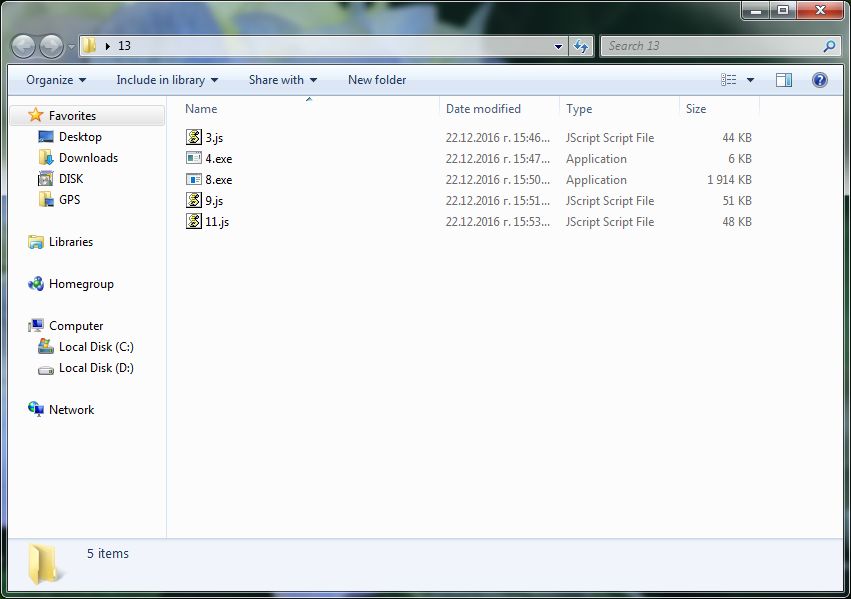The width and height of the screenshot is (851, 599).
Task: Click the Downloads folder icon
Action: [x=46, y=157]
